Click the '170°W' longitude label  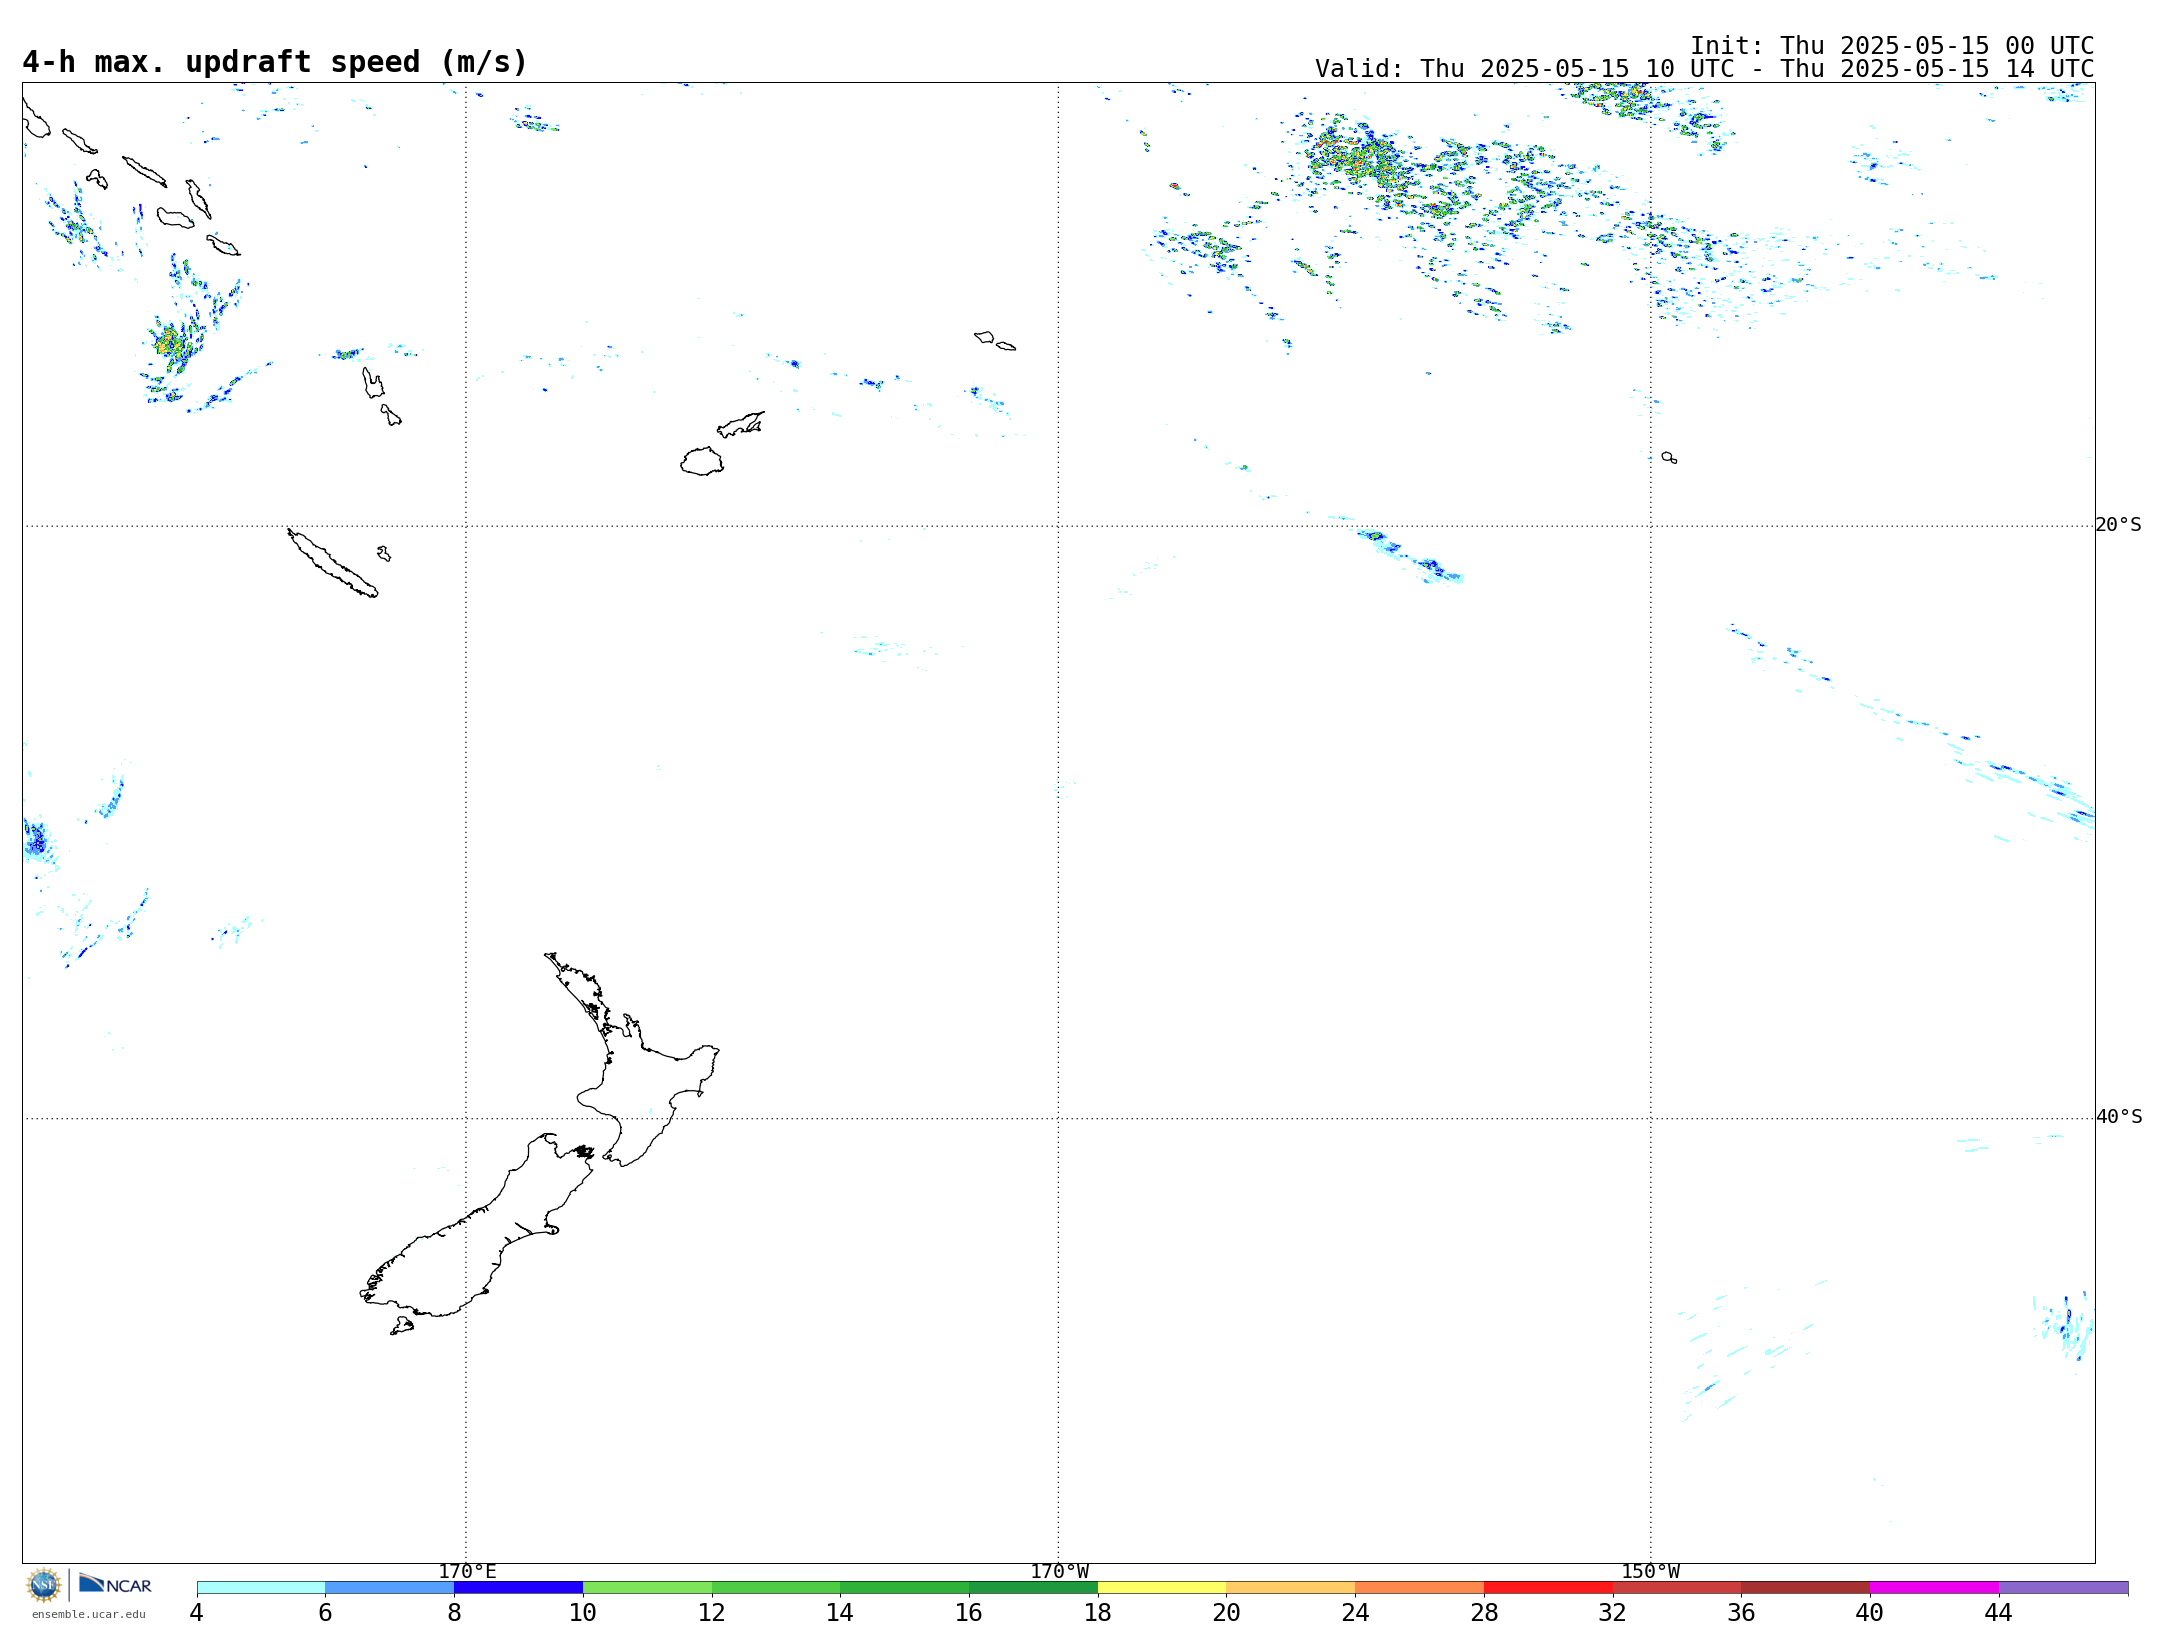coord(1059,1571)
